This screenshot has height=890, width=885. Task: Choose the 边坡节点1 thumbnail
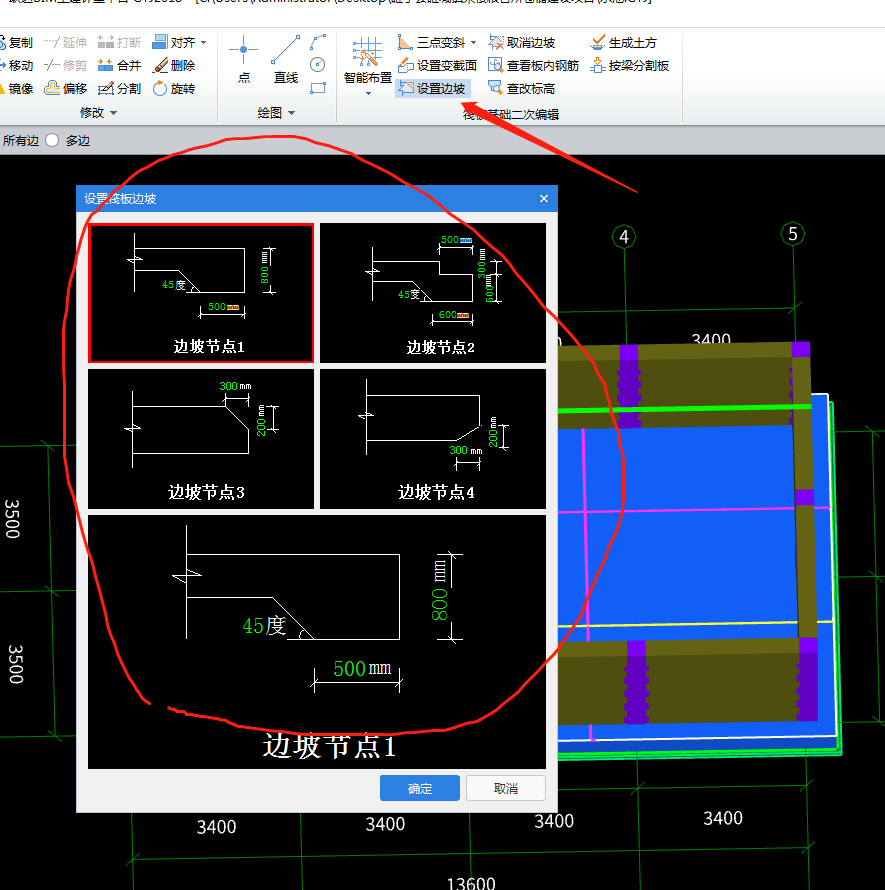click(201, 293)
